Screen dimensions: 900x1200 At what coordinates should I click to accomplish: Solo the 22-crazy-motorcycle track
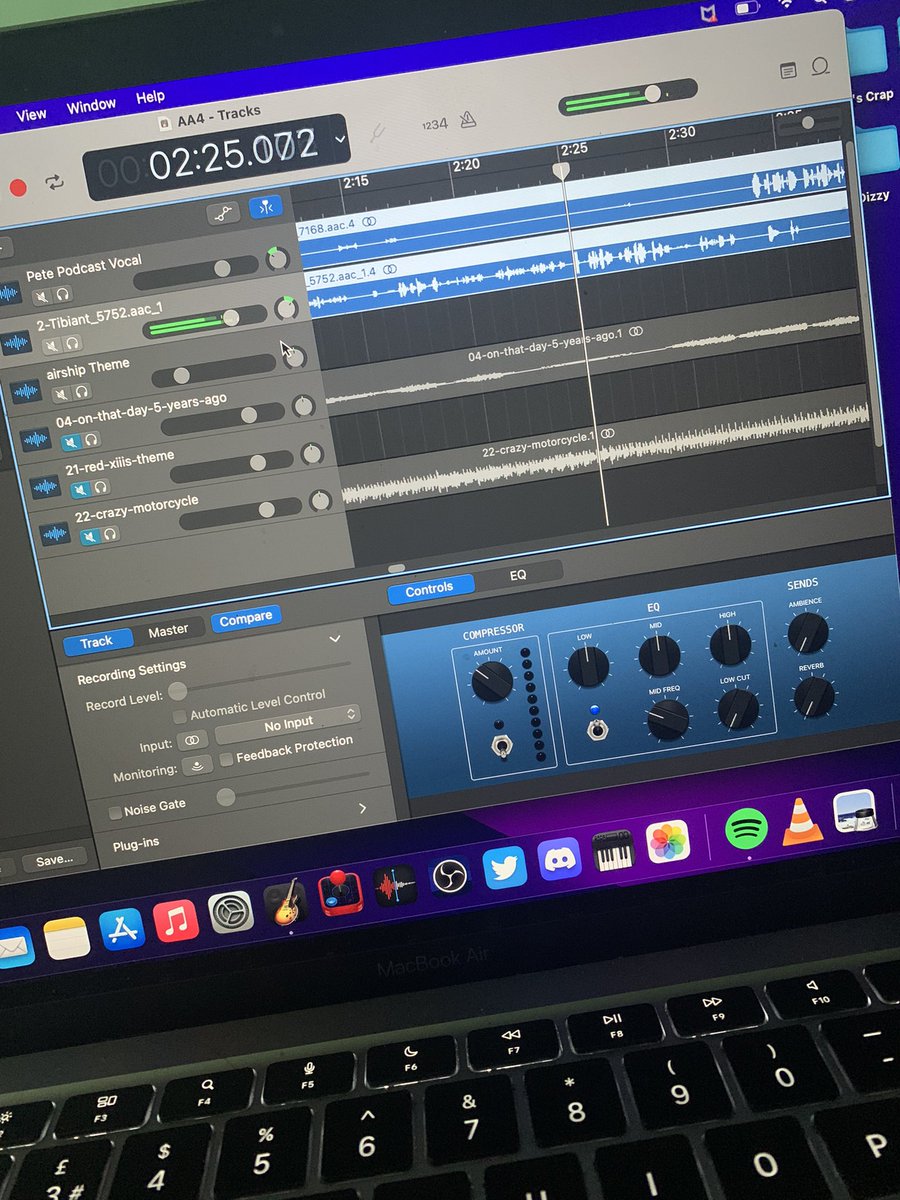(x=111, y=533)
